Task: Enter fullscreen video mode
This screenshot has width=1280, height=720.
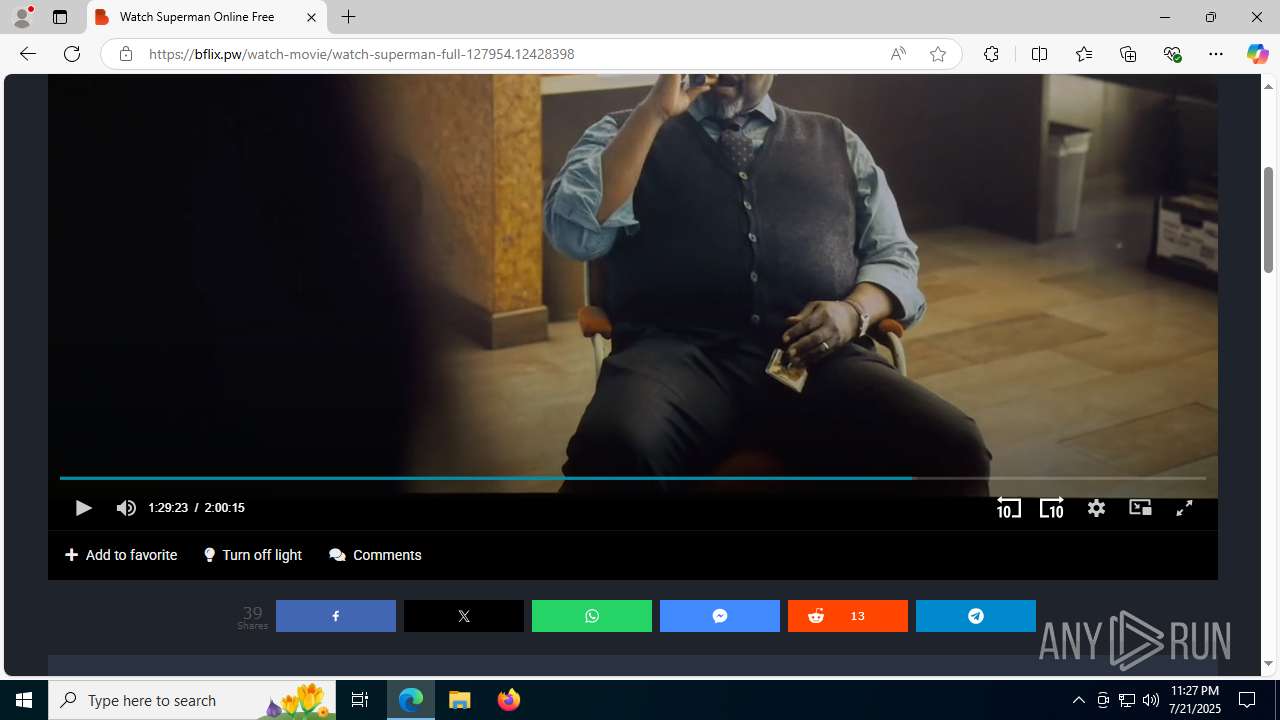Action: (x=1184, y=508)
